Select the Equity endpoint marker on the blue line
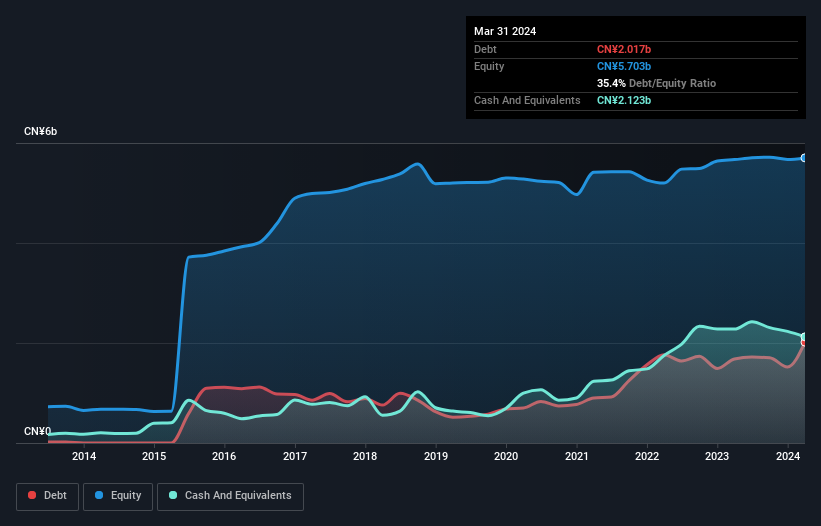 tap(804, 158)
